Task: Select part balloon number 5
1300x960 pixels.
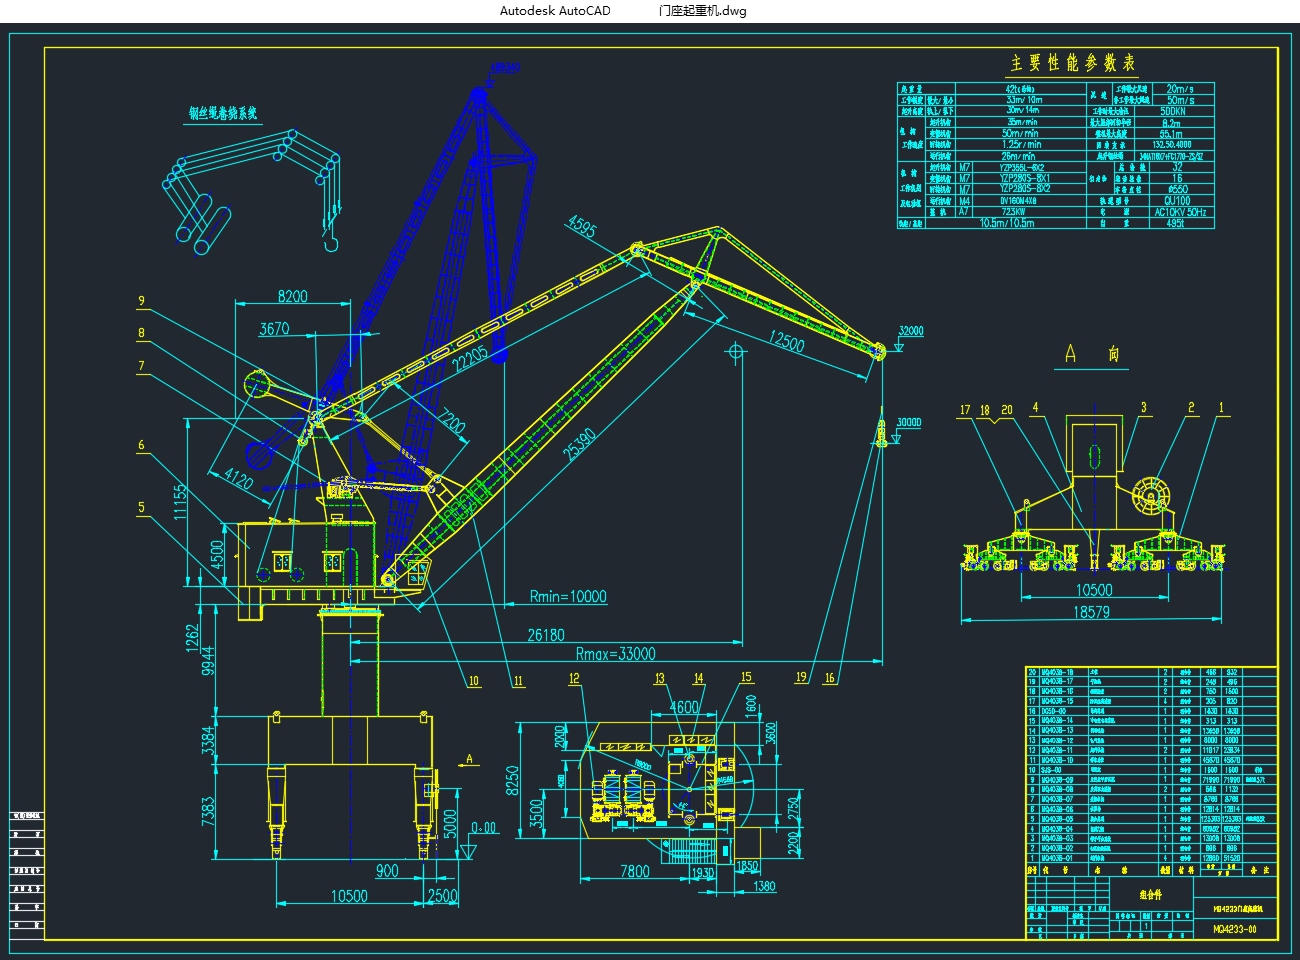Action: [142, 507]
